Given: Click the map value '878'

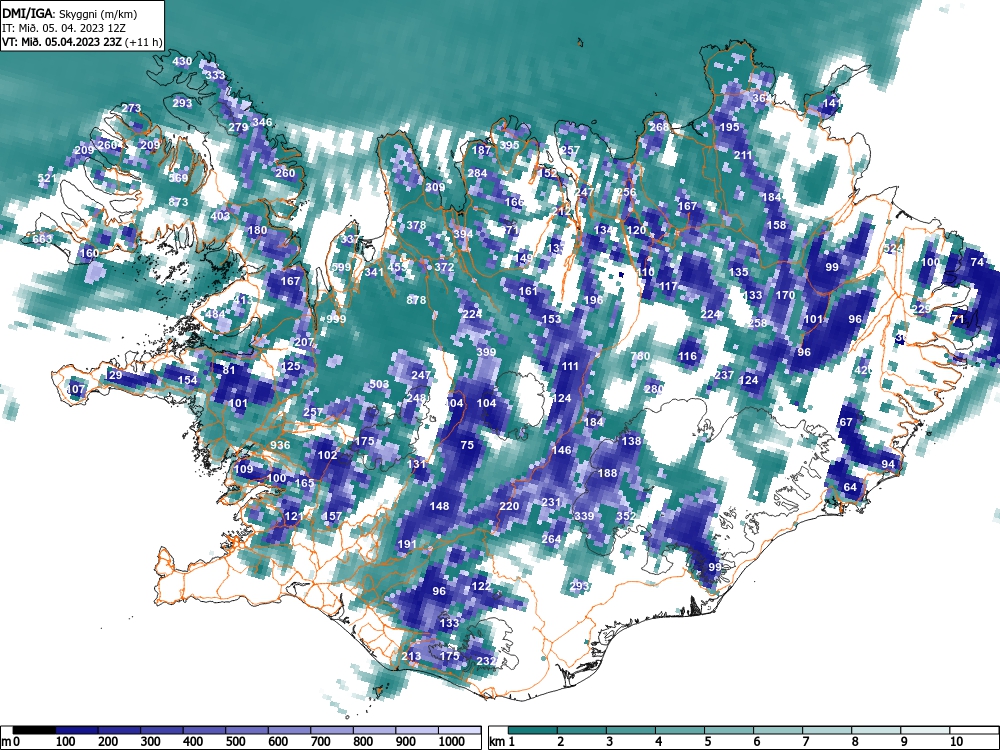Looking at the screenshot, I should (x=416, y=300).
